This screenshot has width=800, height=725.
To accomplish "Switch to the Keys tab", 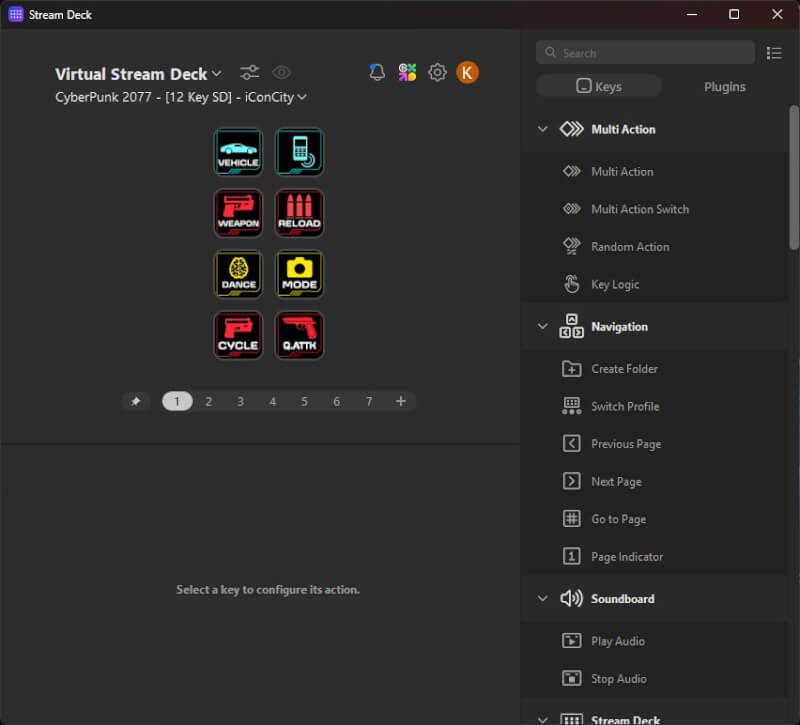I will (599, 86).
